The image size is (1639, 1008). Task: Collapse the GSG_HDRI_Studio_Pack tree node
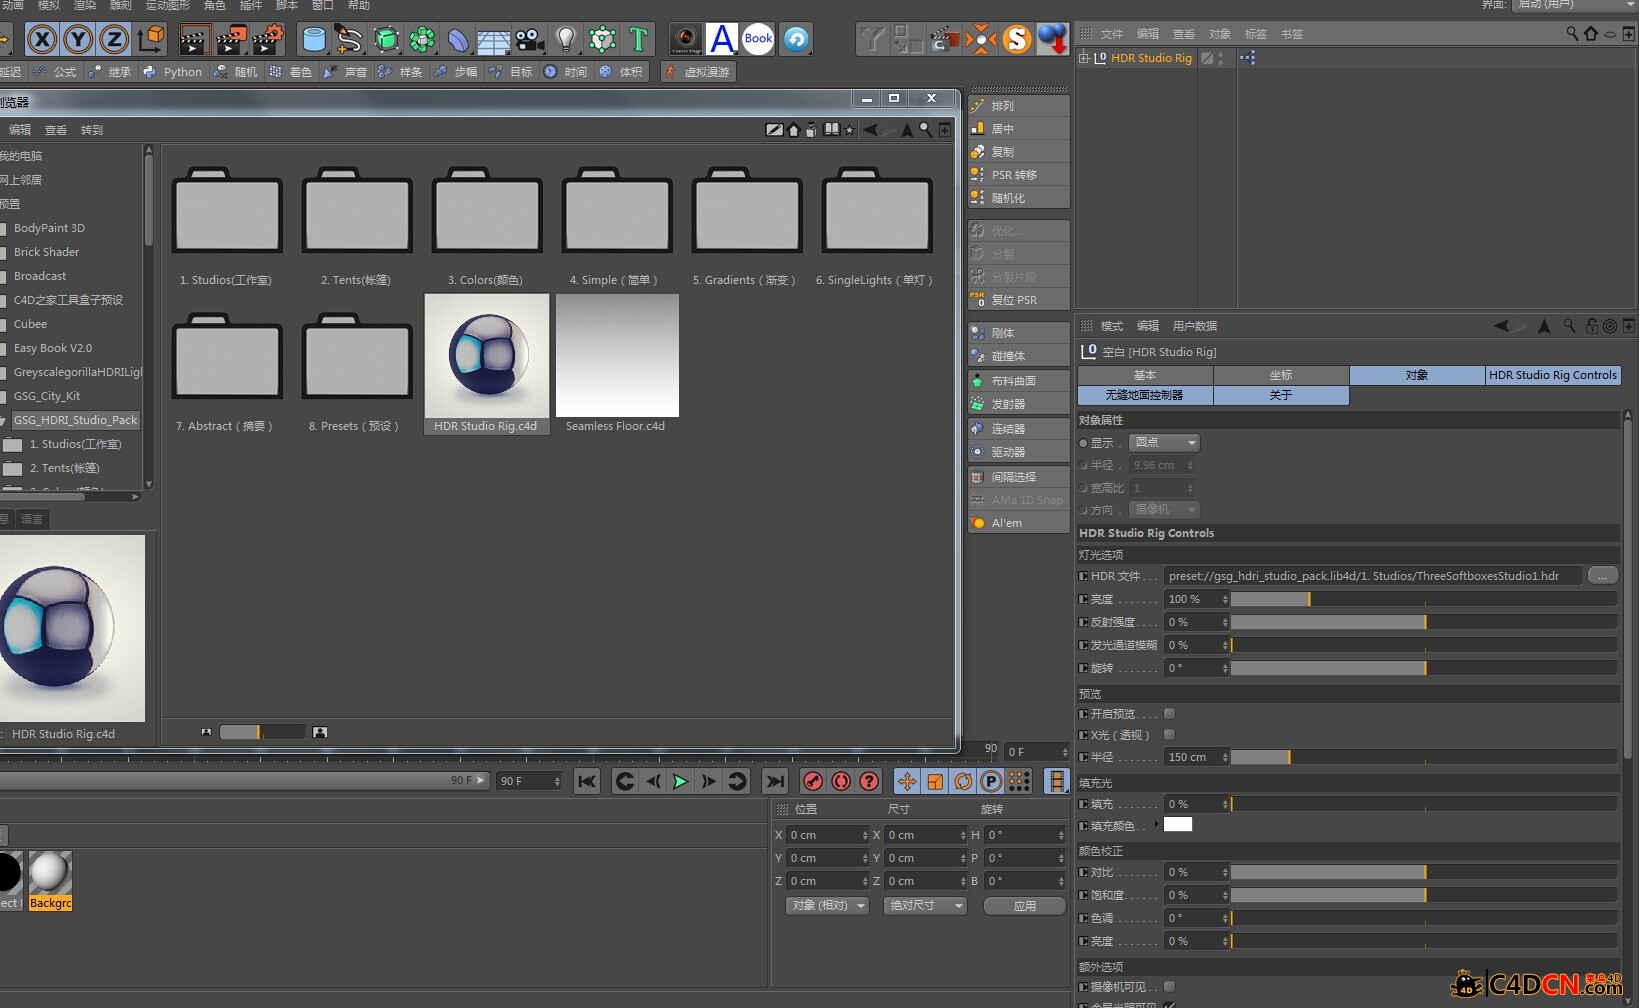pos(4,420)
